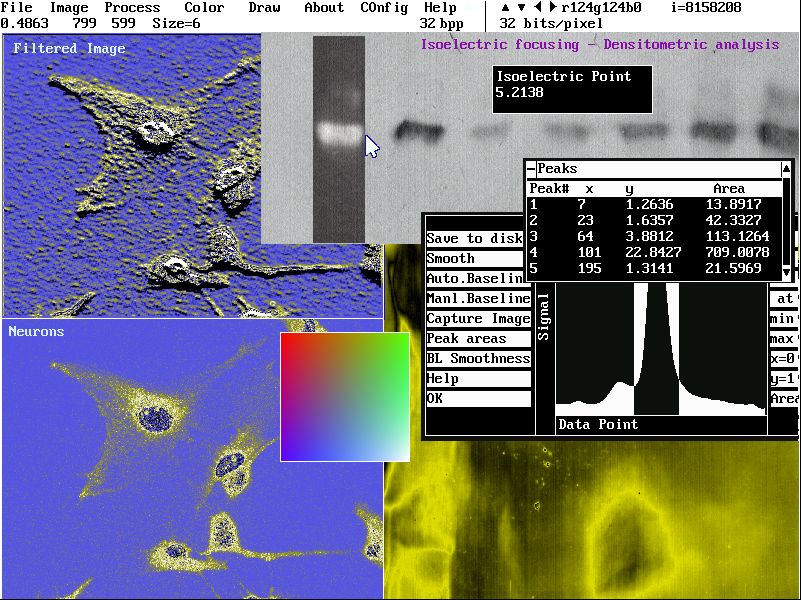
Task: Open the Peaks window system menu icon
Action: (531, 169)
